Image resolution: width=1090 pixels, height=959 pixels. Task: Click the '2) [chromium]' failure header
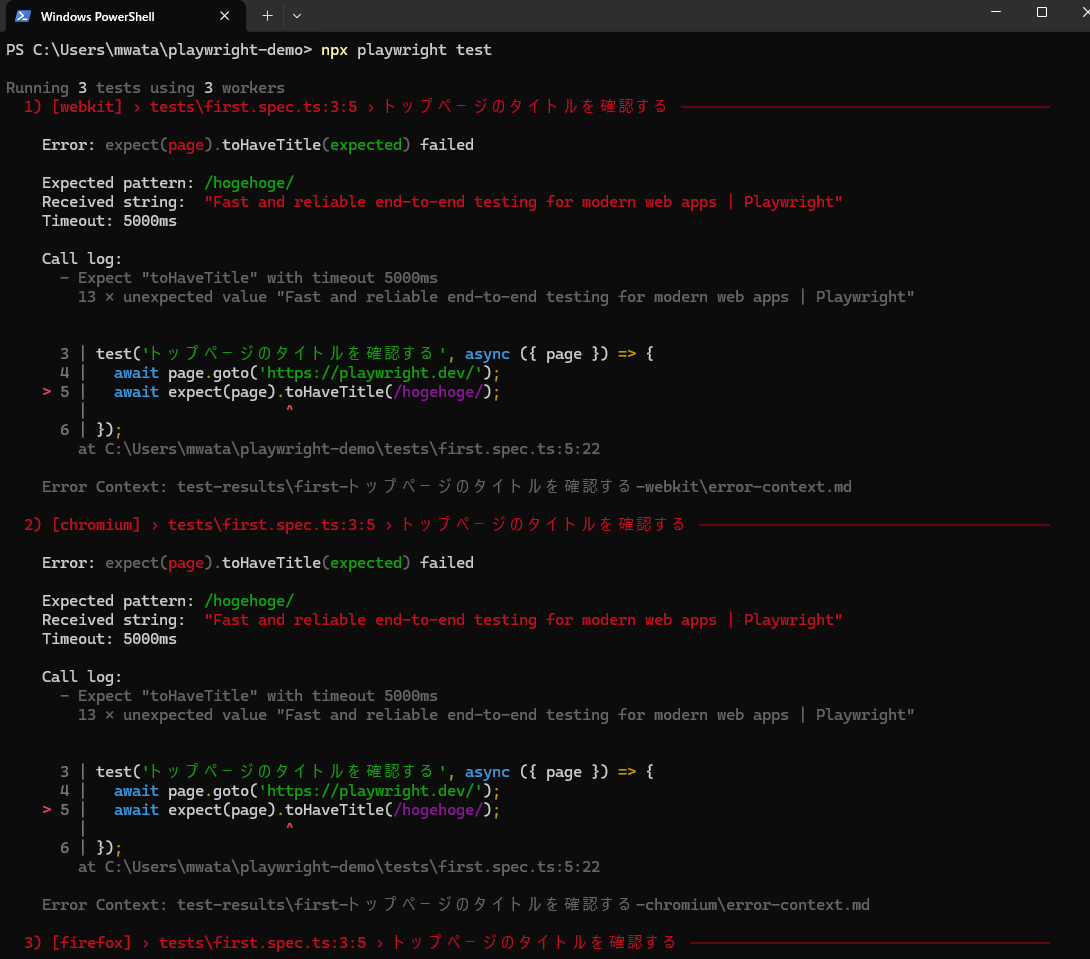pos(355,525)
